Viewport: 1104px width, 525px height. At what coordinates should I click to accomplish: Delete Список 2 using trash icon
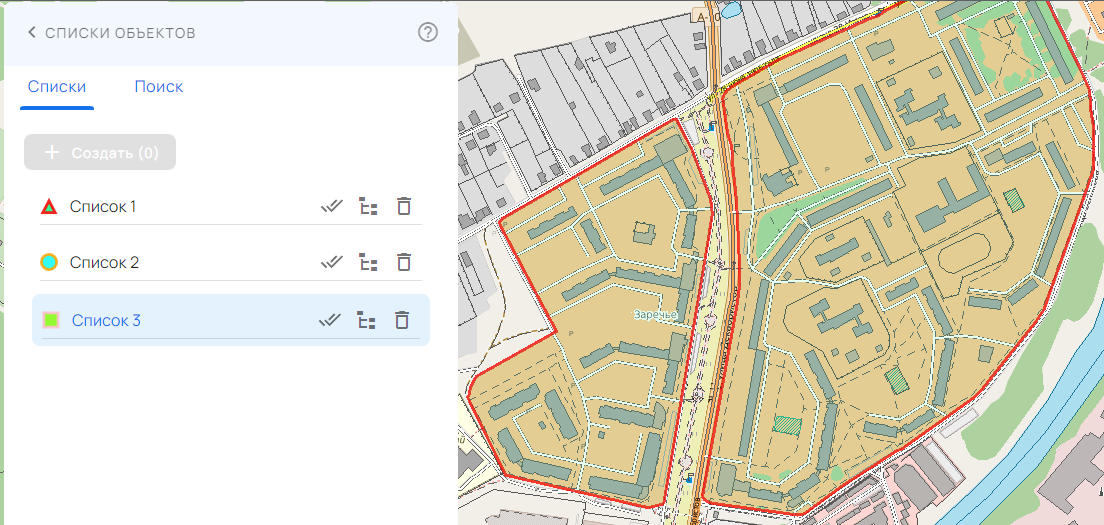403,263
